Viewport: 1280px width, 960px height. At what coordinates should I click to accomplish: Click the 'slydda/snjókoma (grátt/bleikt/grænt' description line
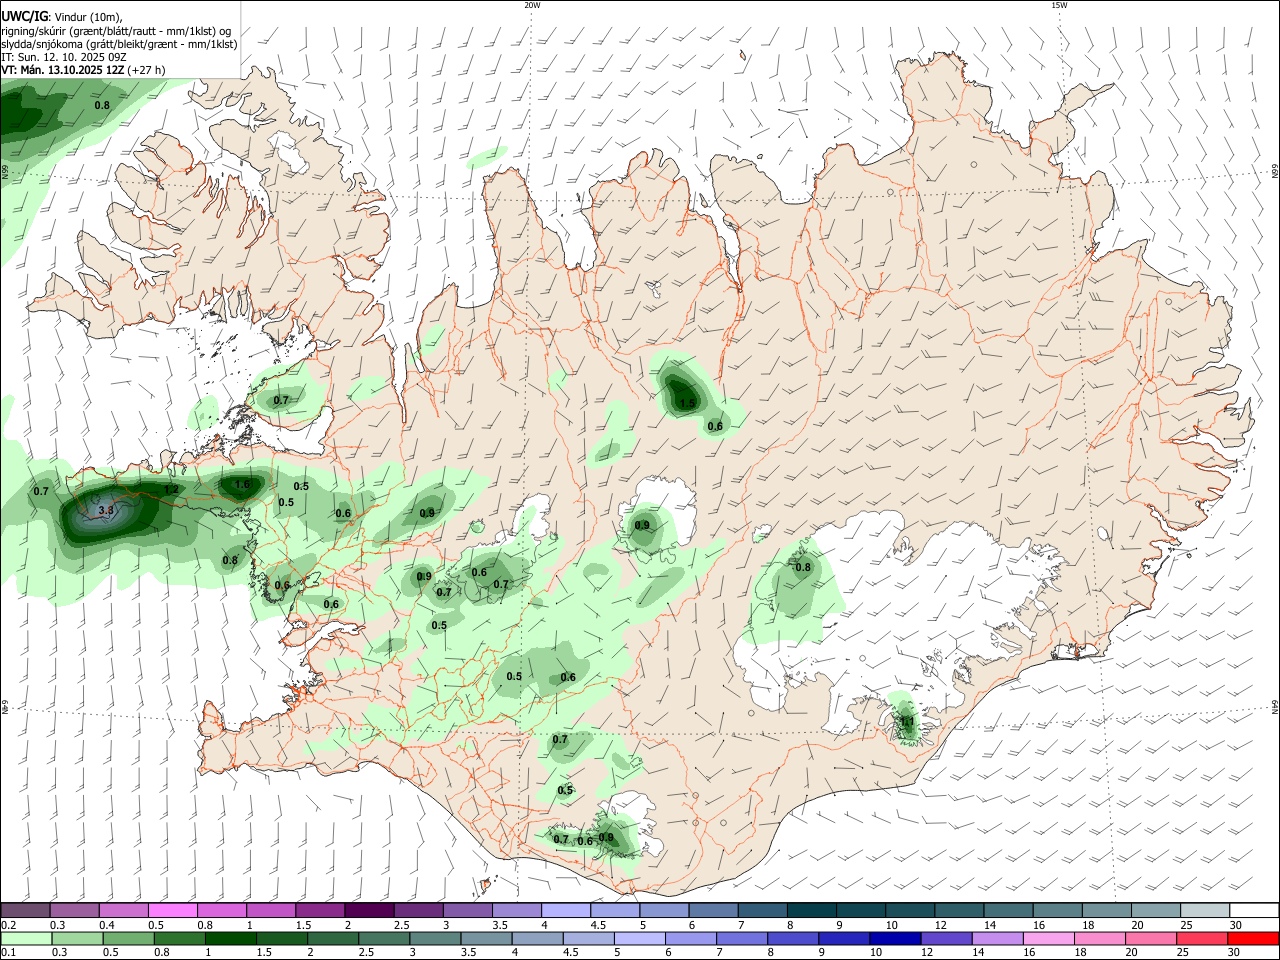pos(119,44)
